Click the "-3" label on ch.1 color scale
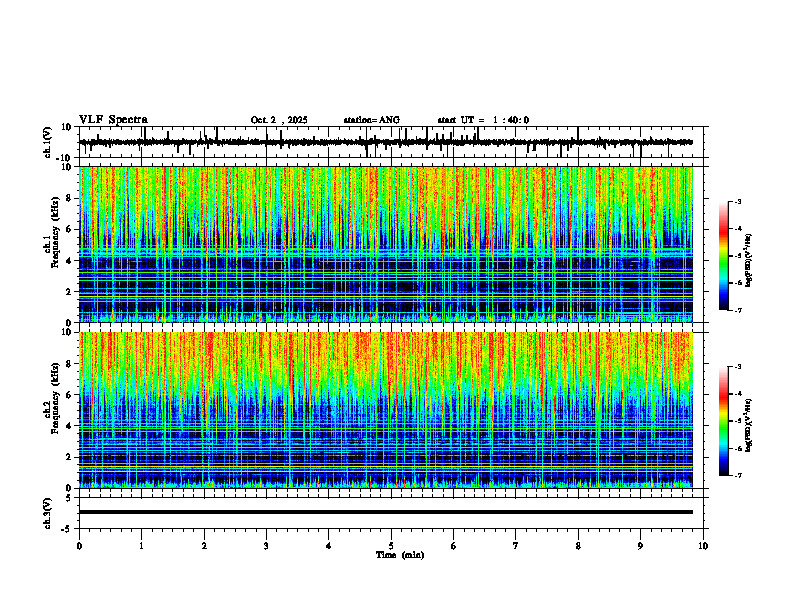Screen dimensions: 792x612 [737, 202]
